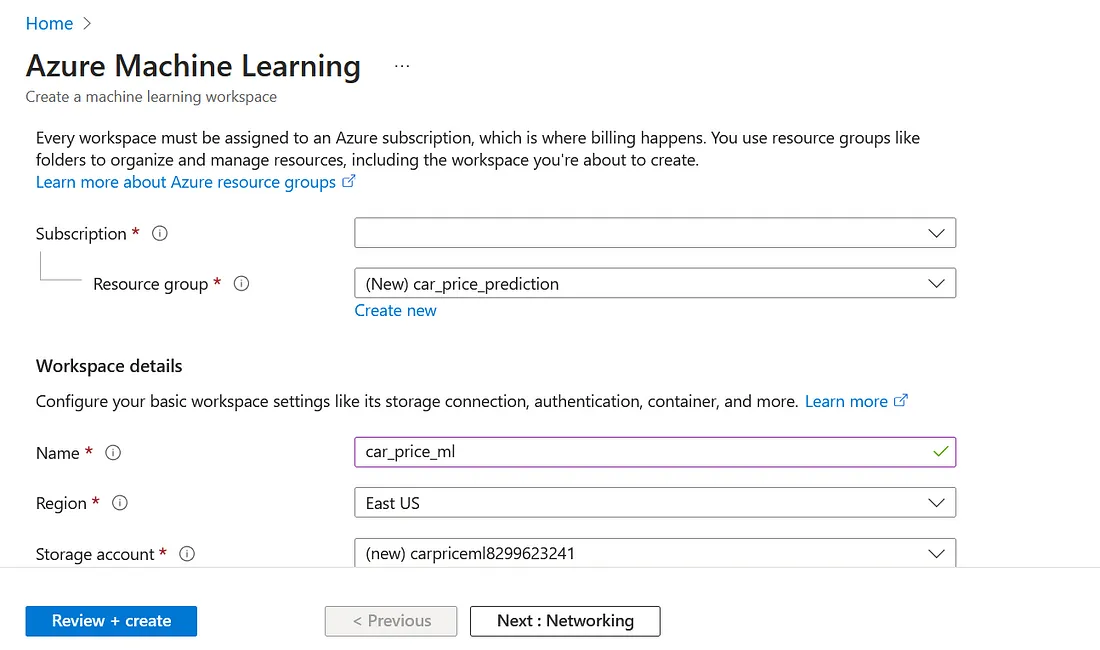Image resolution: width=1100 pixels, height=650 pixels.
Task: Show info tooltip for Name field
Action: pyautogui.click(x=113, y=453)
